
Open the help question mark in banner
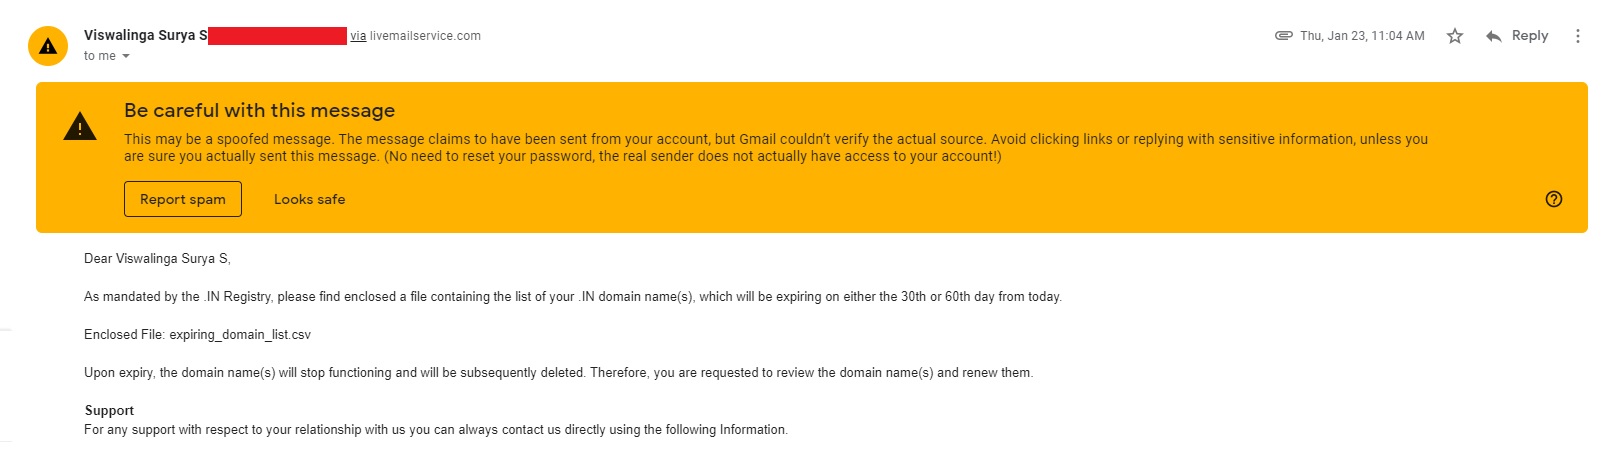click(x=1553, y=199)
